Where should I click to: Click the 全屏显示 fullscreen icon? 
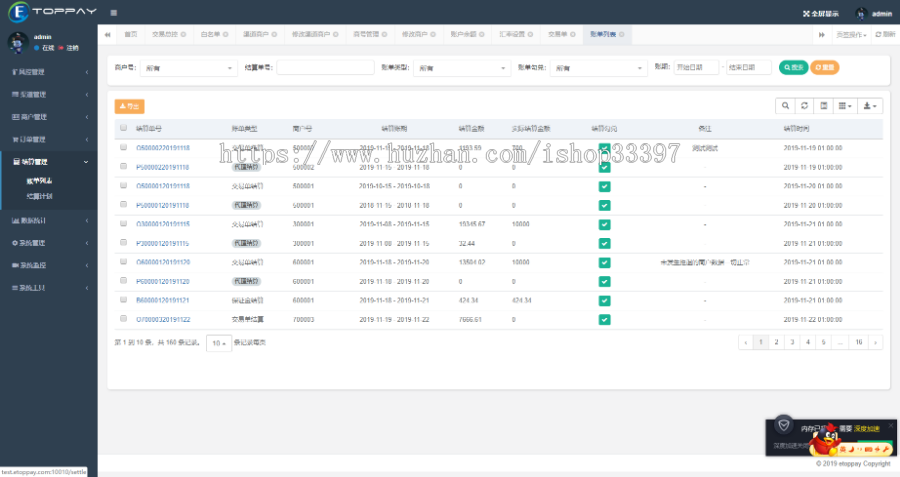point(807,13)
